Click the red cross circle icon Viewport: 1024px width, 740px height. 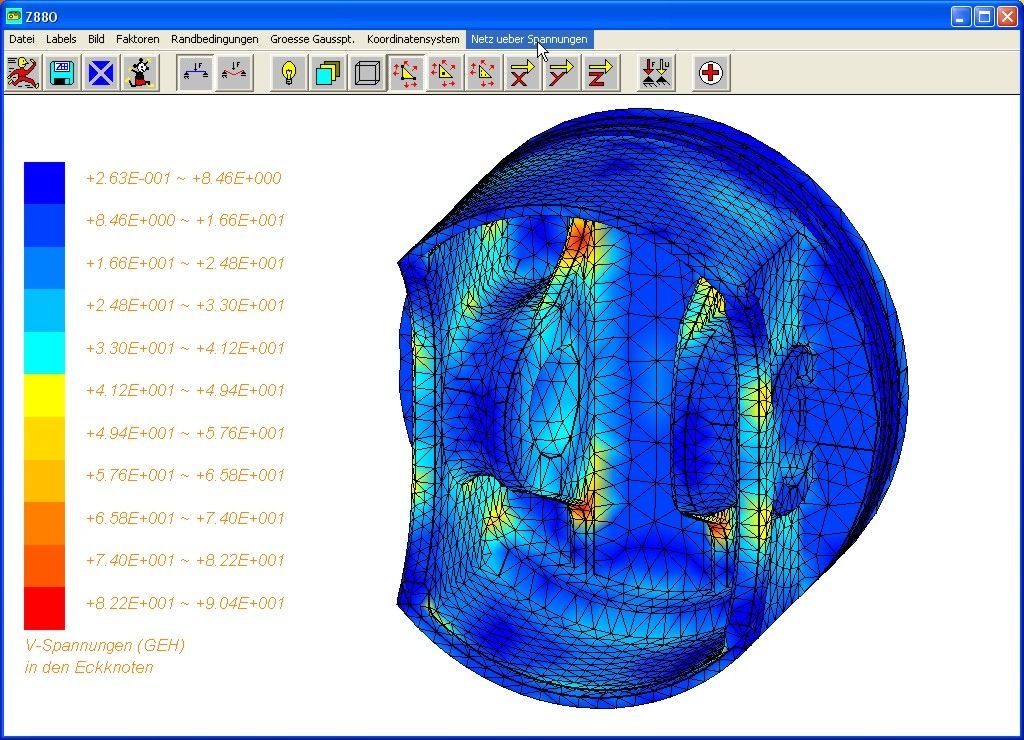pyautogui.click(x=712, y=73)
